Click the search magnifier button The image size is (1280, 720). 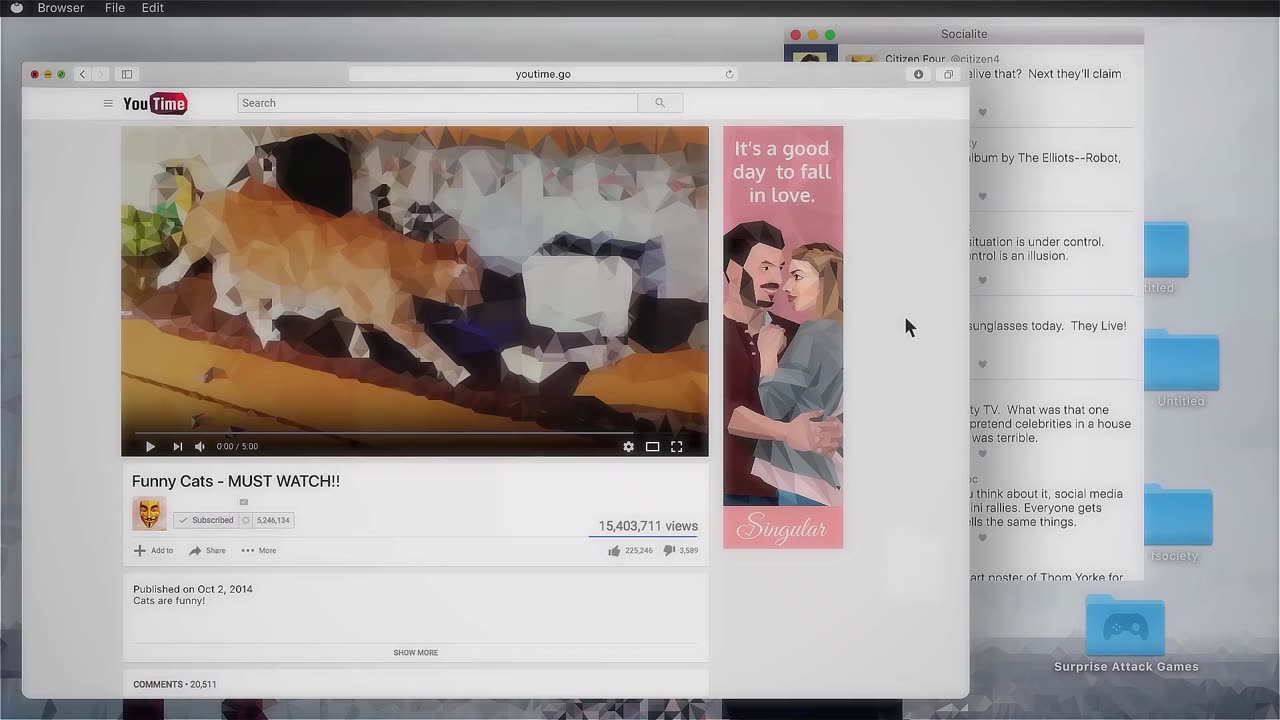(x=659, y=103)
